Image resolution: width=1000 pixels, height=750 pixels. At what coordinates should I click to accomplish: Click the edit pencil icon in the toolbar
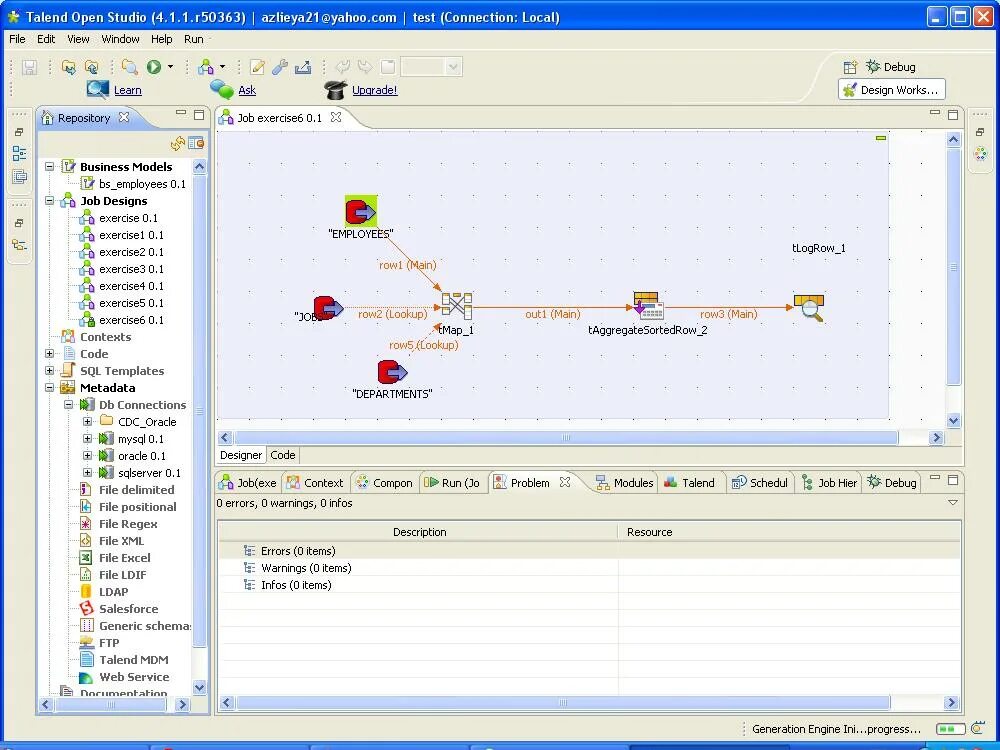(257, 67)
